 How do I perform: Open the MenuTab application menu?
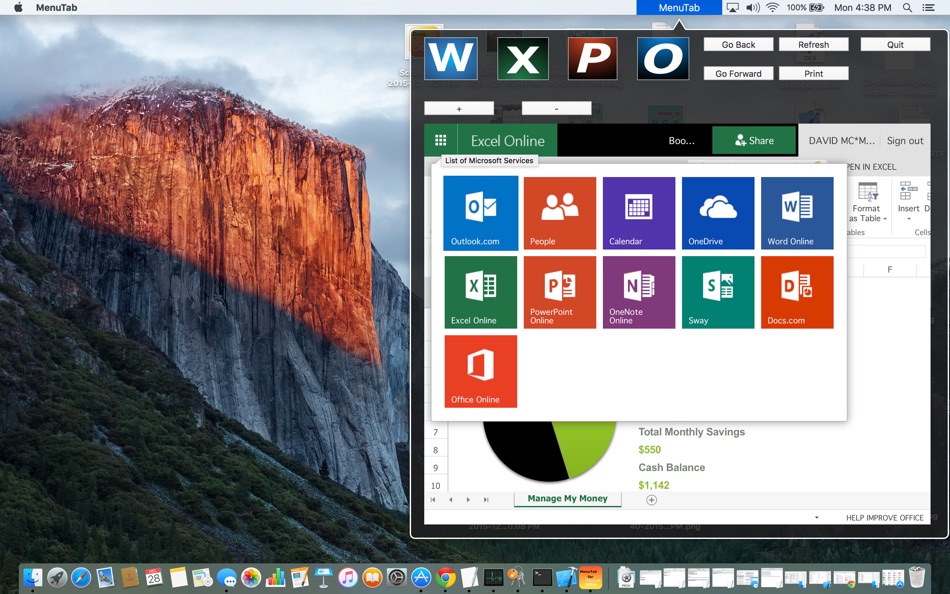(x=56, y=7)
